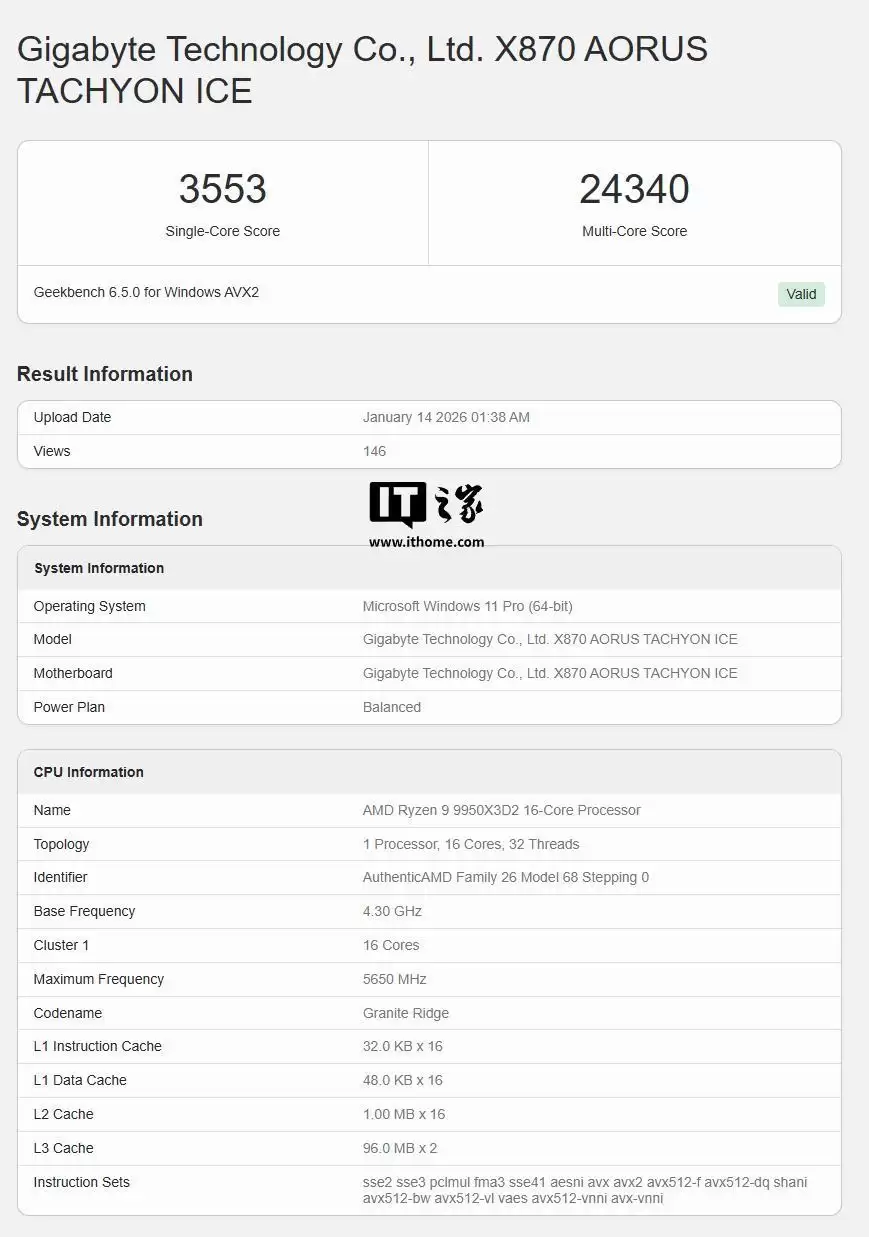This screenshot has height=1237, width=869.
Task: Click the Balanced power plan value
Action: click(x=391, y=707)
